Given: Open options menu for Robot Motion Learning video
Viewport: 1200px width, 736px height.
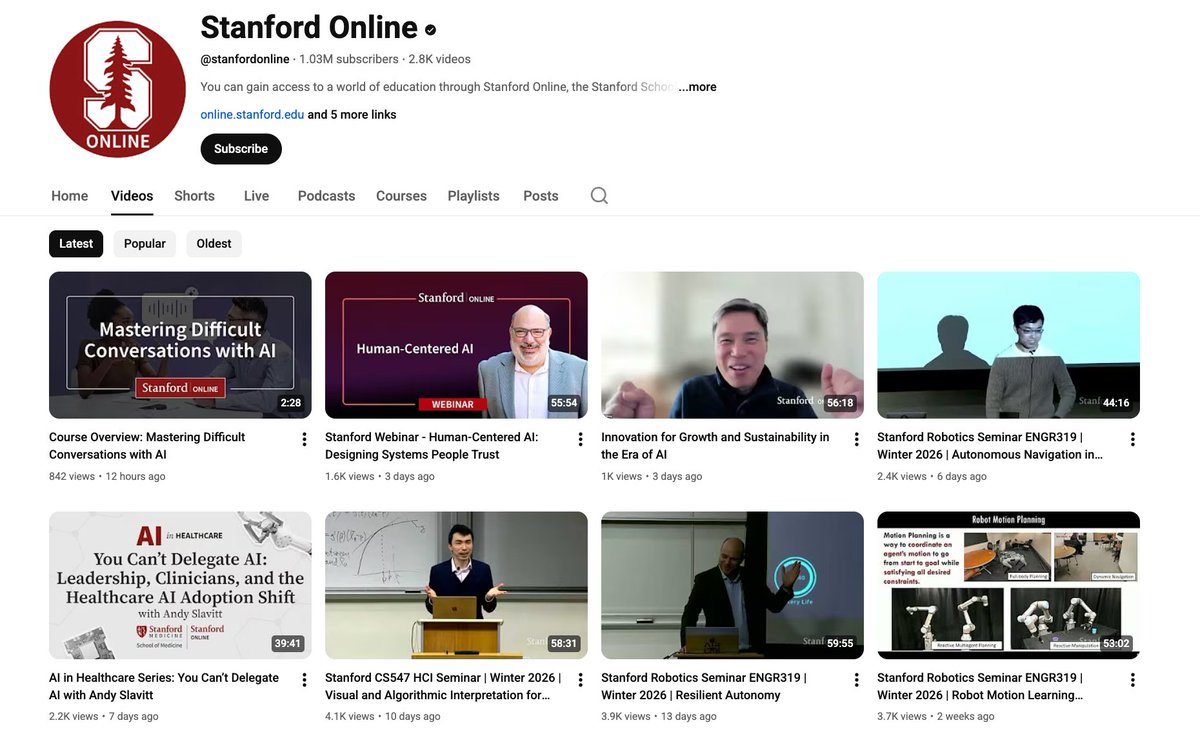Looking at the screenshot, I should pos(1132,679).
